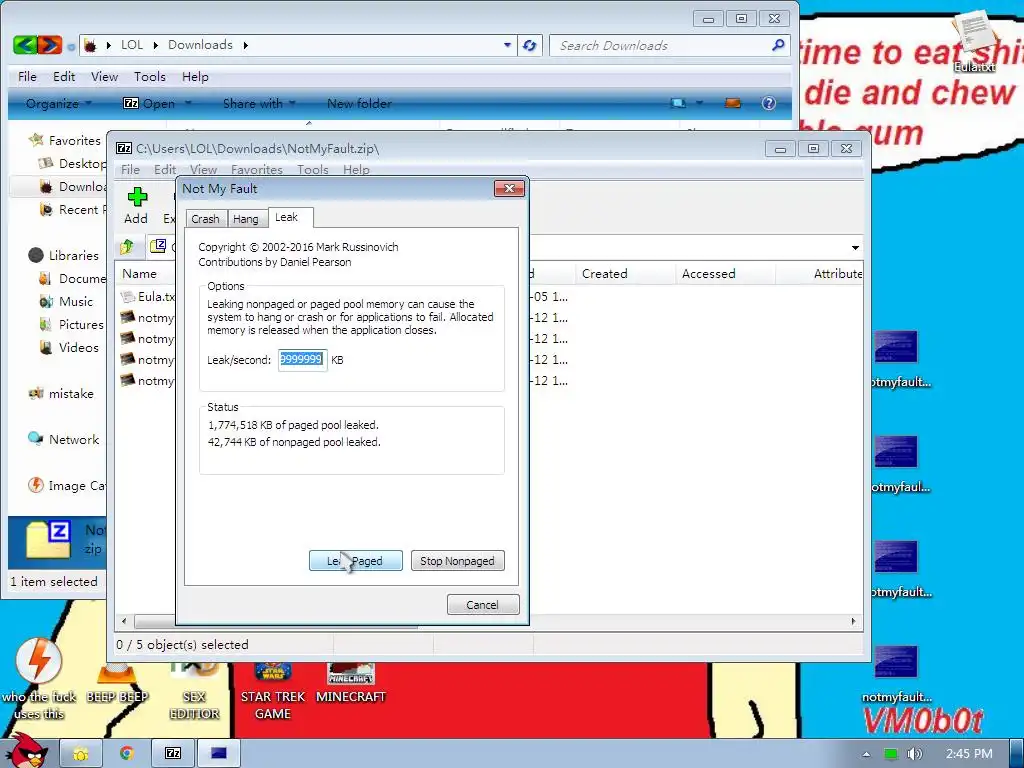Cancel the Not My Fault dialog
Image resolution: width=1024 pixels, height=768 pixels.
[x=483, y=605]
